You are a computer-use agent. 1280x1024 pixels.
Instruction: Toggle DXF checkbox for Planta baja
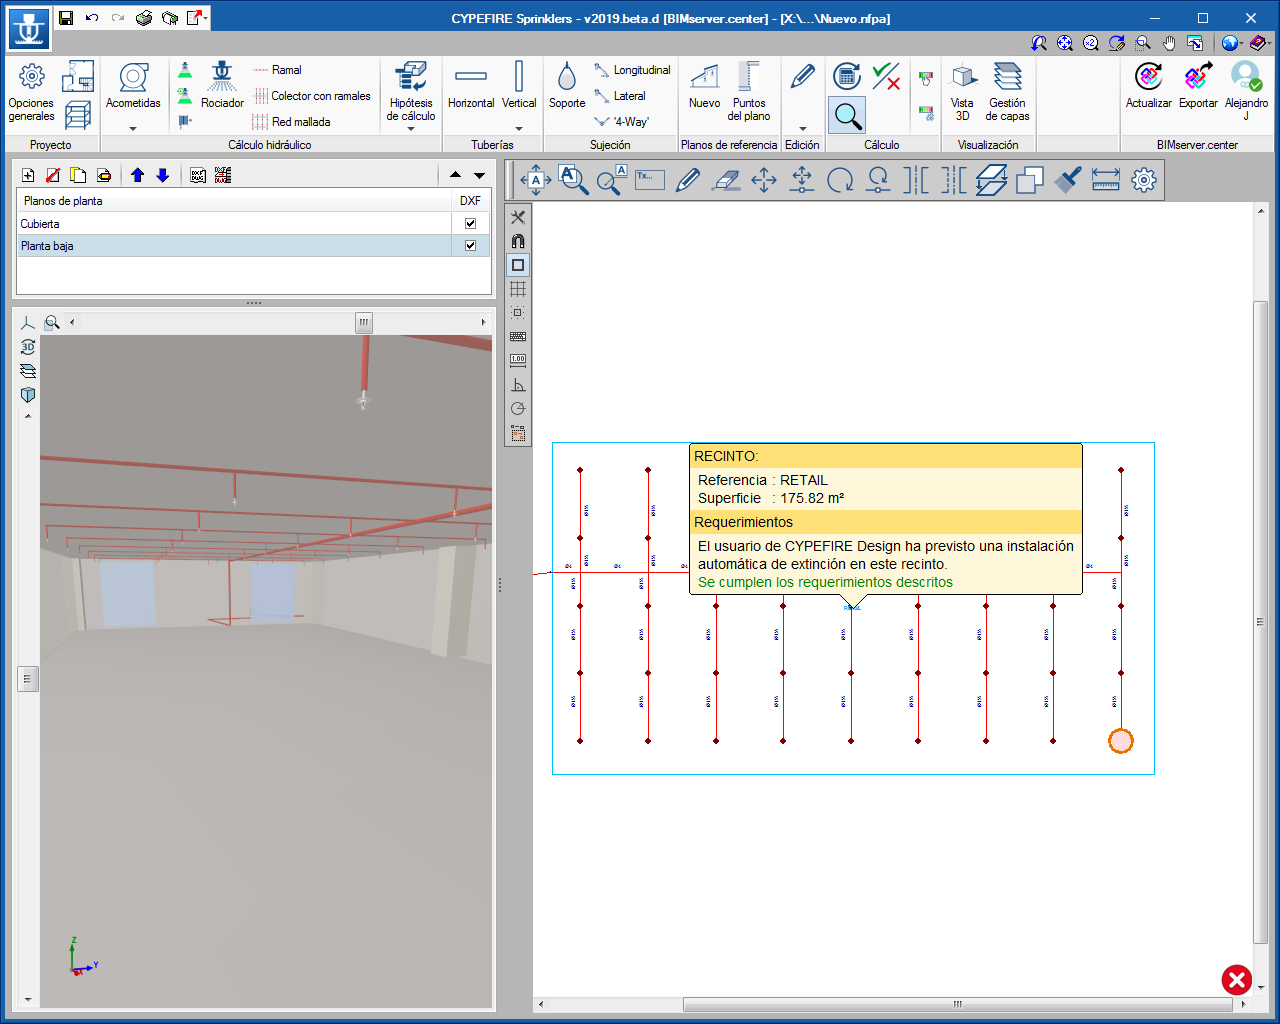[470, 246]
